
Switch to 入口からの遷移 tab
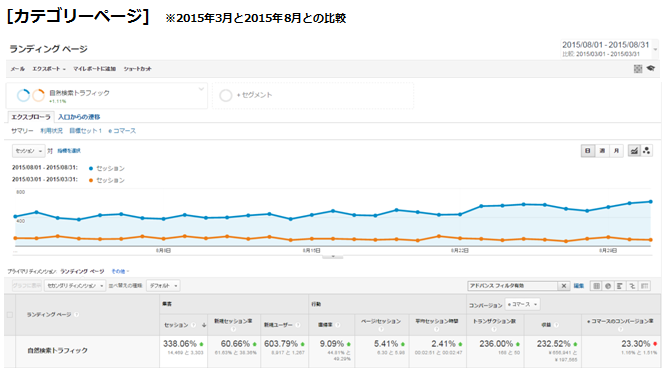point(79,117)
